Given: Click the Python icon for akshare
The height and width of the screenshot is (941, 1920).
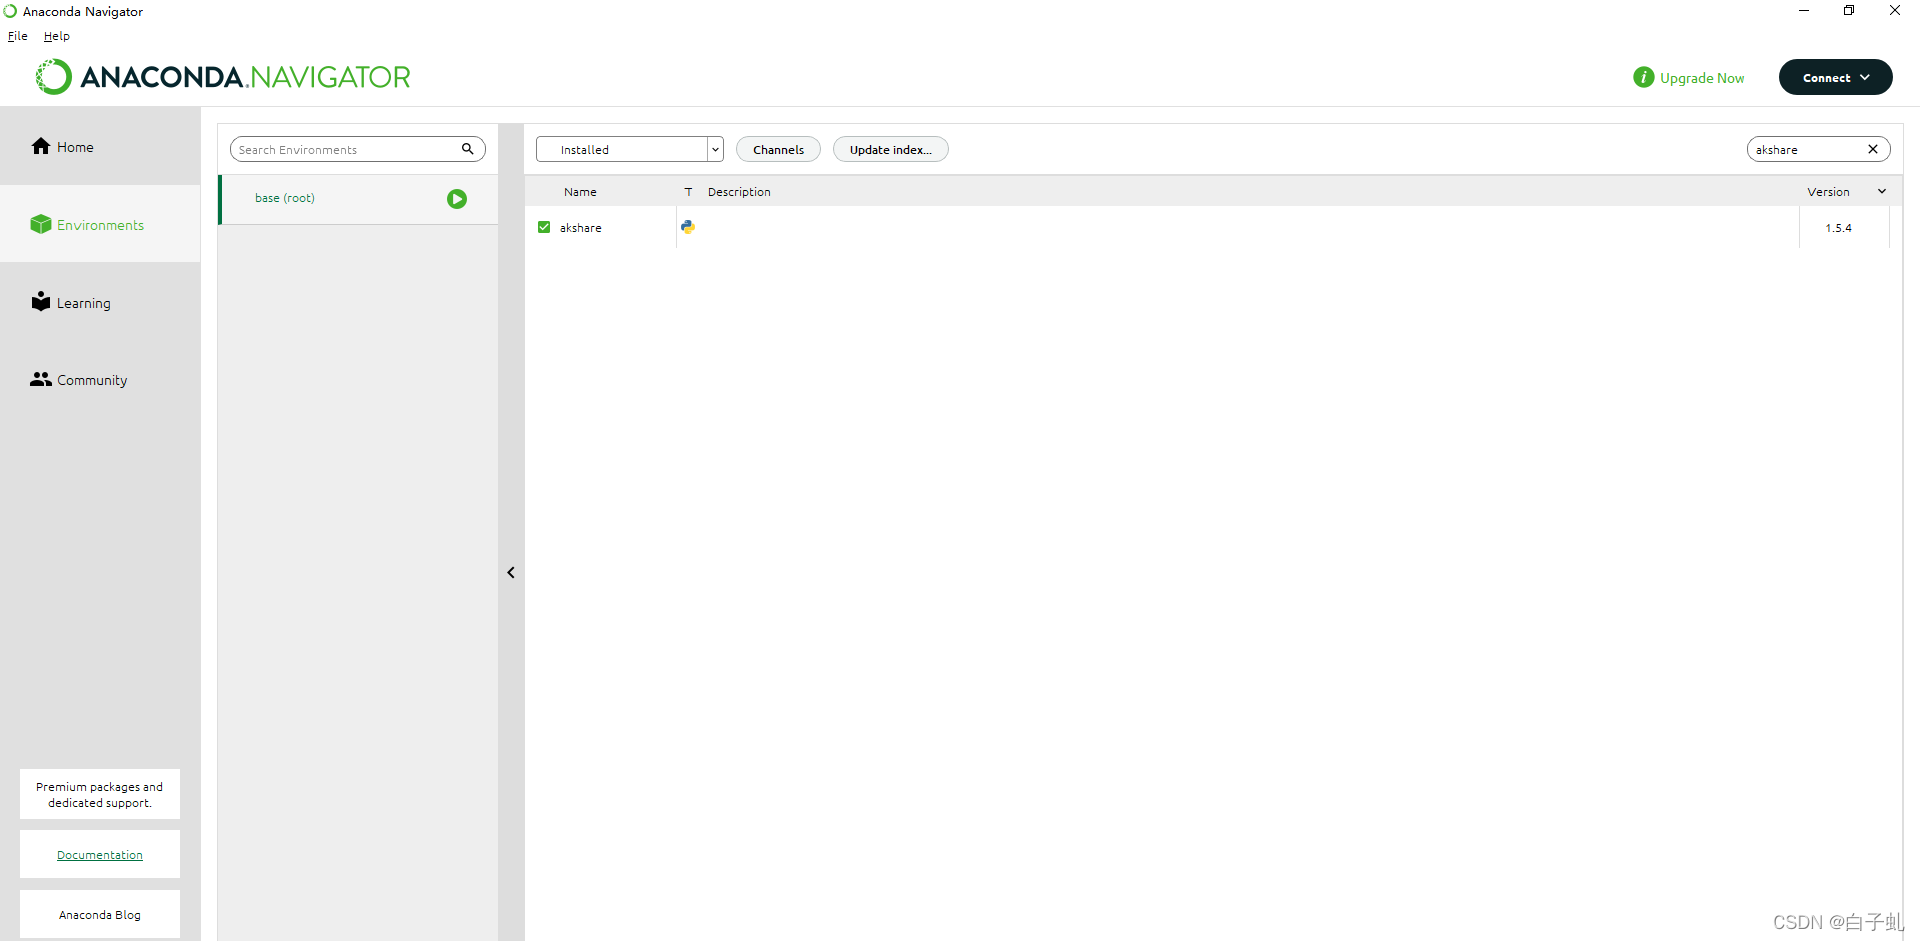Looking at the screenshot, I should coord(688,227).
